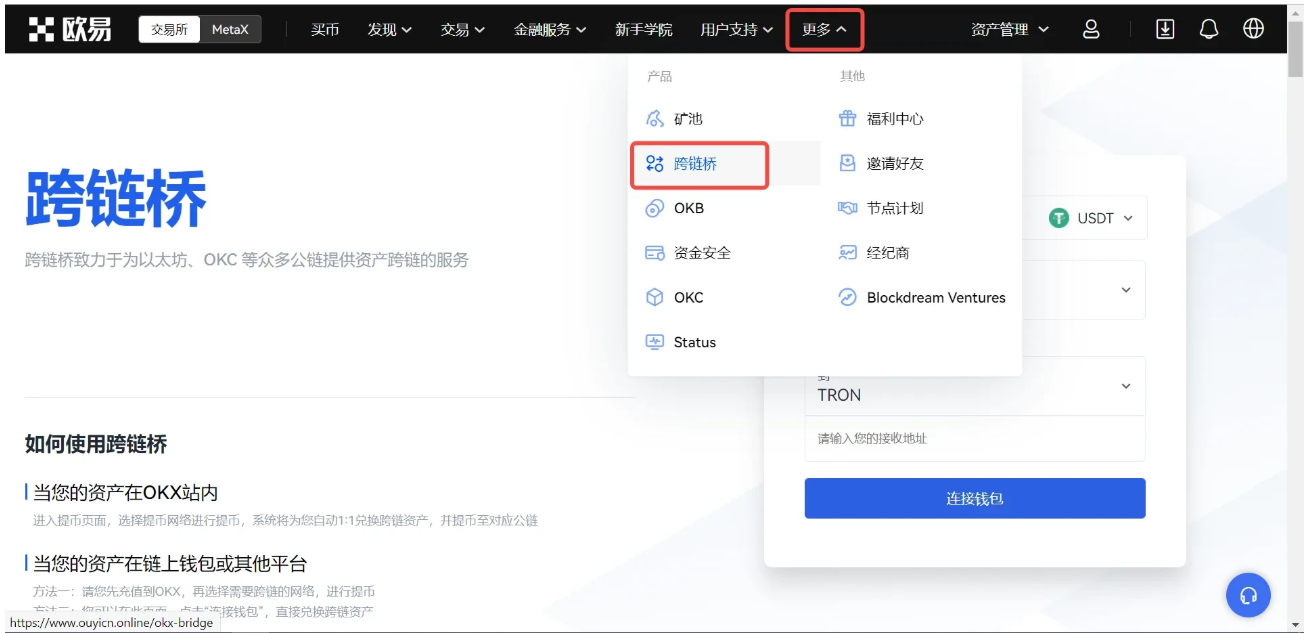Select OKB from the 更多 menu
Image resolution: width=1305 pixels, height=633 pixels.
[724, 208]
